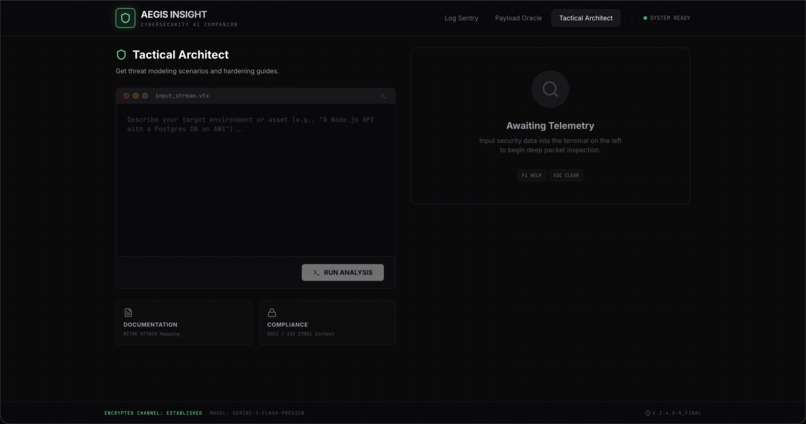Click the threat modeling scenarios description text

tap(197, 71)
